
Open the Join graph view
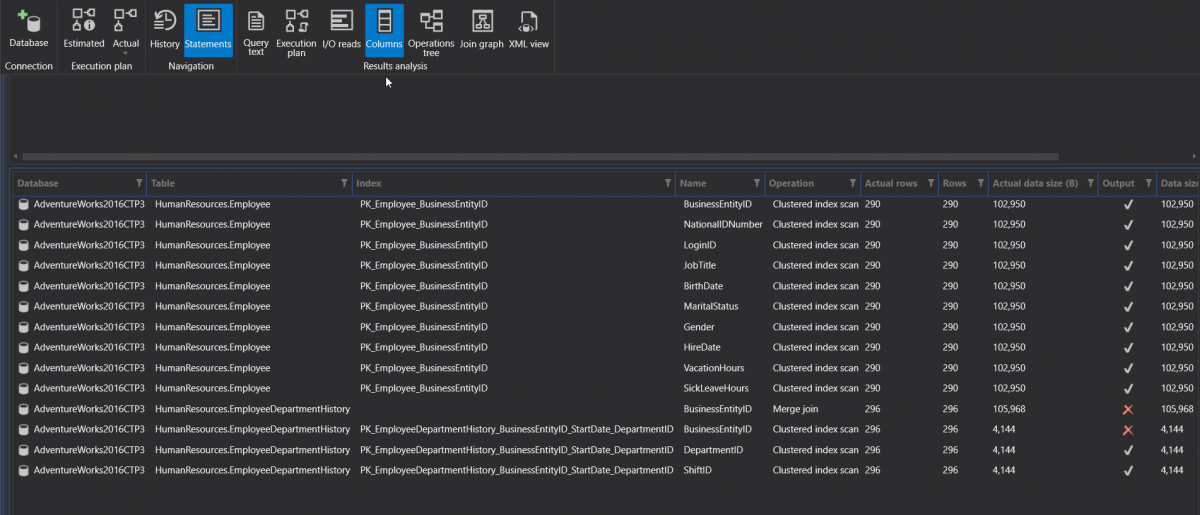pyautogui.click(x=482, y=28)
